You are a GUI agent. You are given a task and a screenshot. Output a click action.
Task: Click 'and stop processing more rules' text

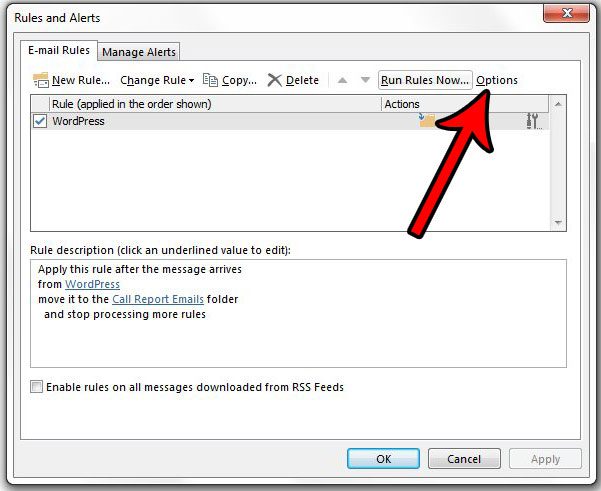pos(125,314)
